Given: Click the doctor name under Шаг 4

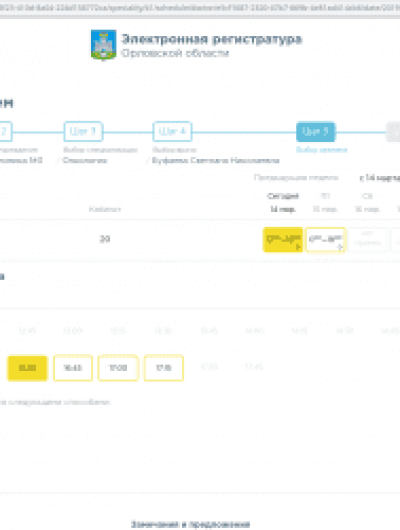Looking at the screenshot, I should tap(216, 160).
